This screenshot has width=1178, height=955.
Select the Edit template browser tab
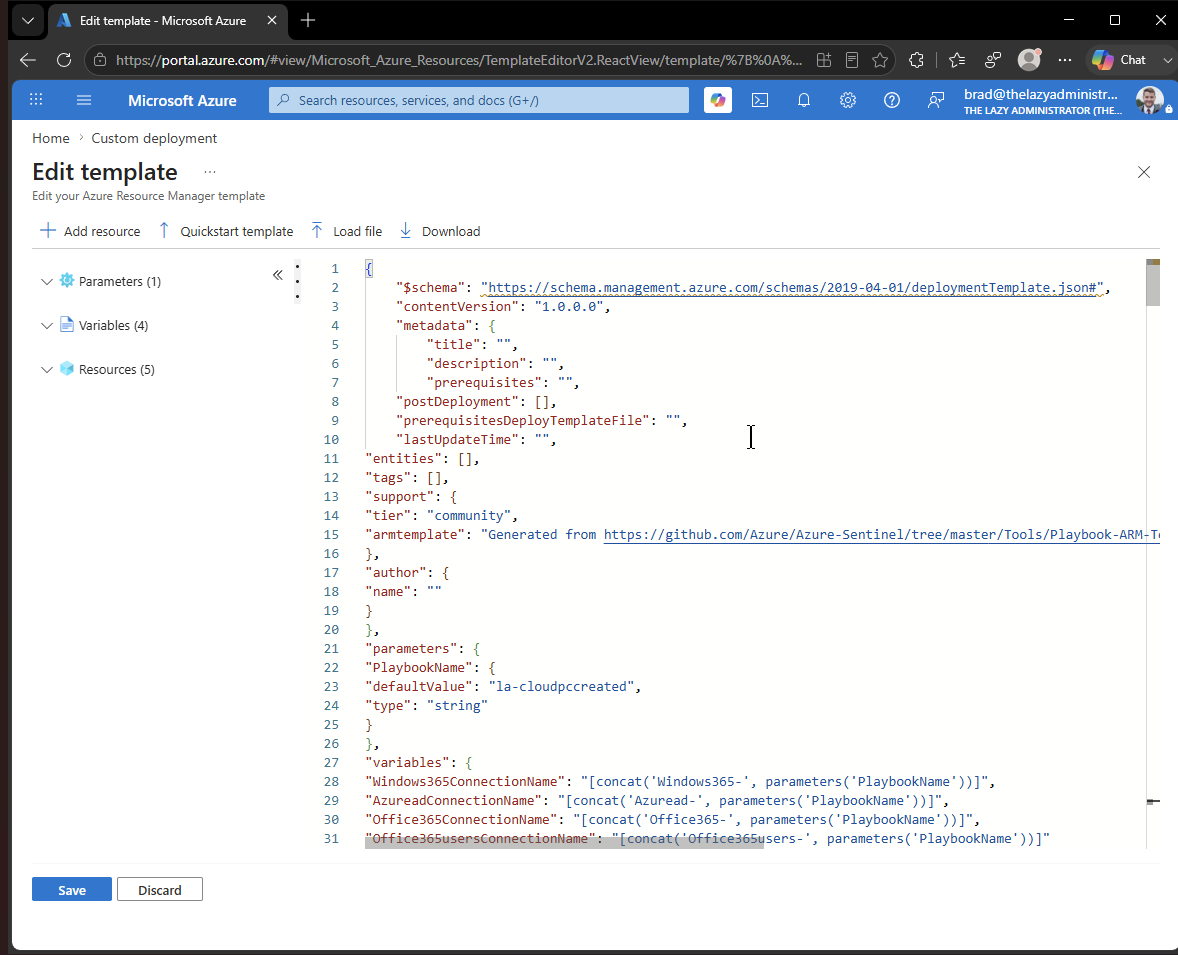coord(162,20)
